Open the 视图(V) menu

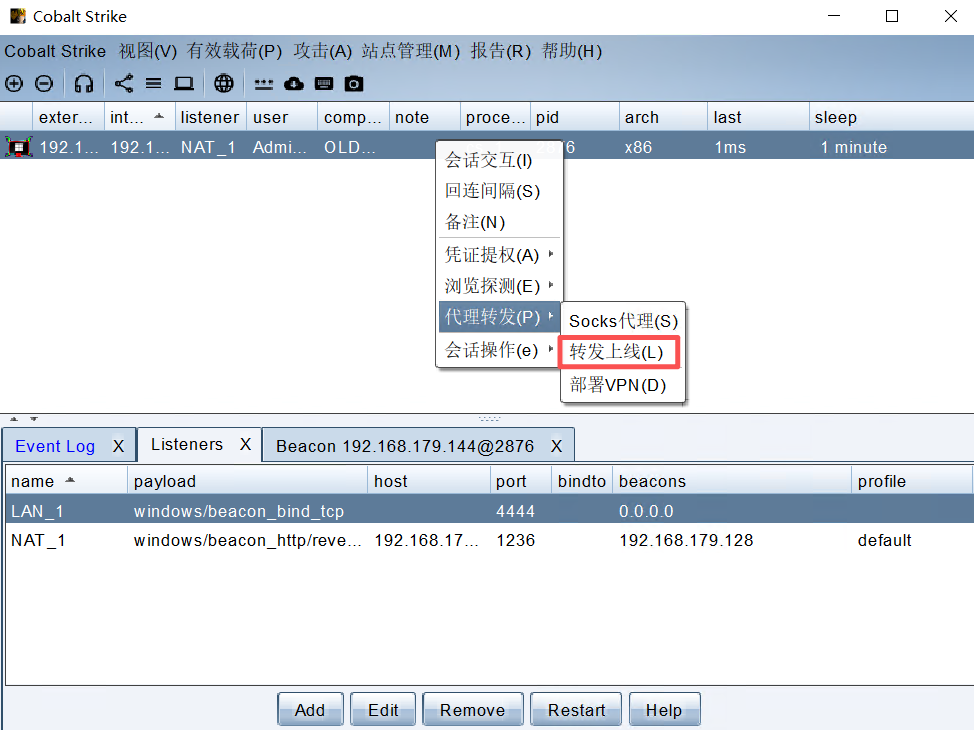pyautogui.click(x=148, y=51)
